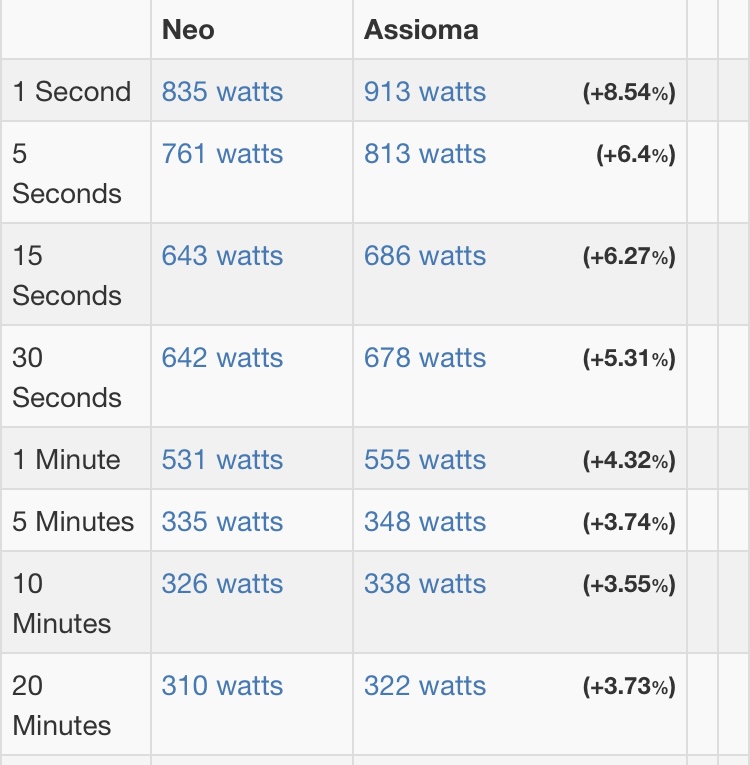Select the +8.54% difference value
Image resolution: width=750 pixels, height=765 pixels.
pyautogui.click(x=629, y=92)
